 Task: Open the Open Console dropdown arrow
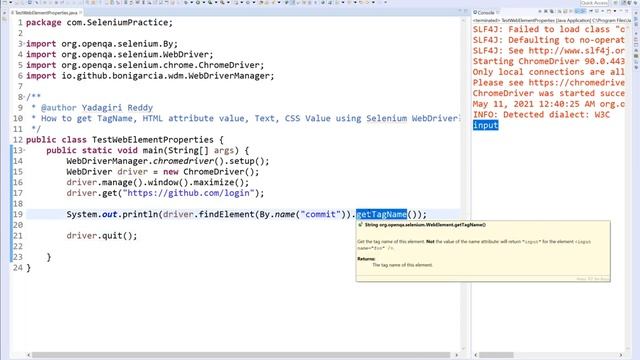pos(615,12)
